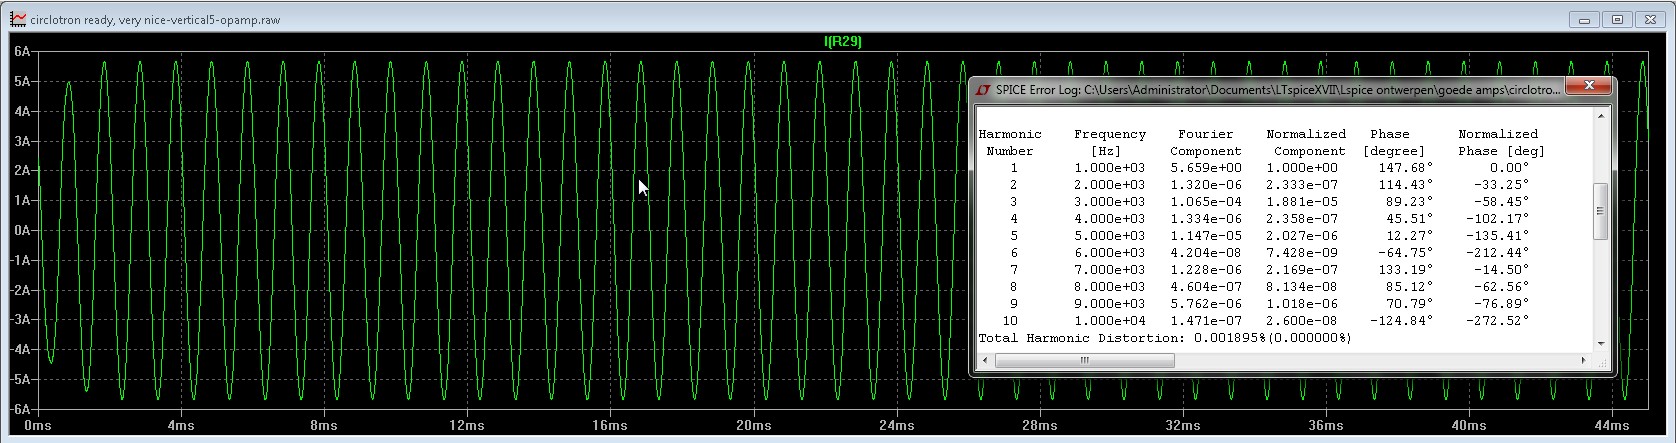
Task: Click the SPICE Error Log LTspice icon
Action: (983, 89)
